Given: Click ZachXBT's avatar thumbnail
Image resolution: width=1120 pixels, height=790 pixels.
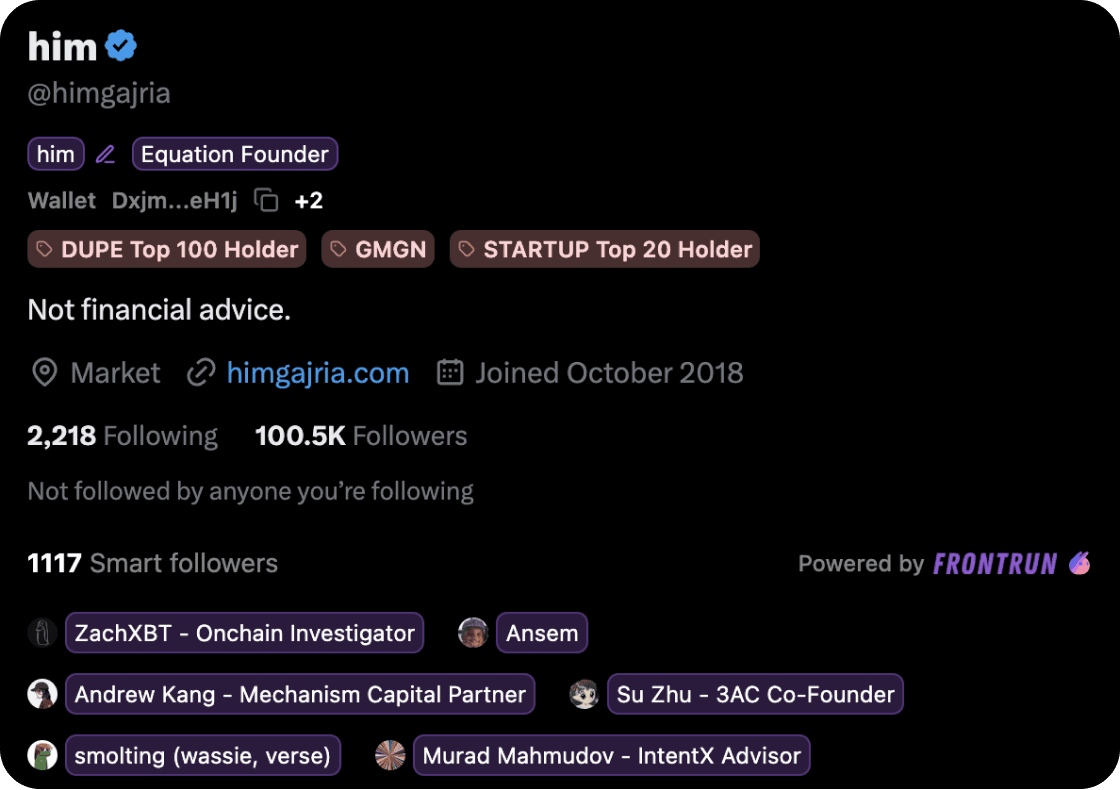Looking at the screenshot, I should point(42,633).
